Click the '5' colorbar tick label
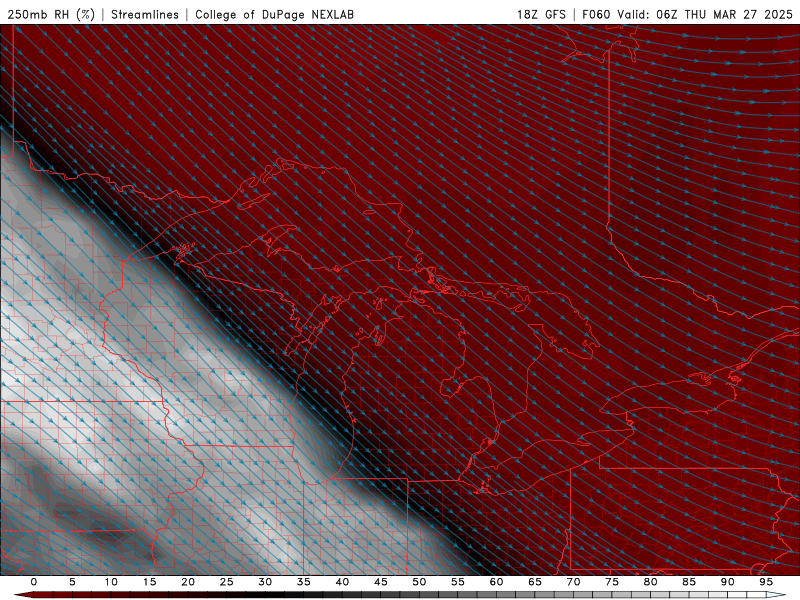The image size is (800, 600). [x=72, y=582]
